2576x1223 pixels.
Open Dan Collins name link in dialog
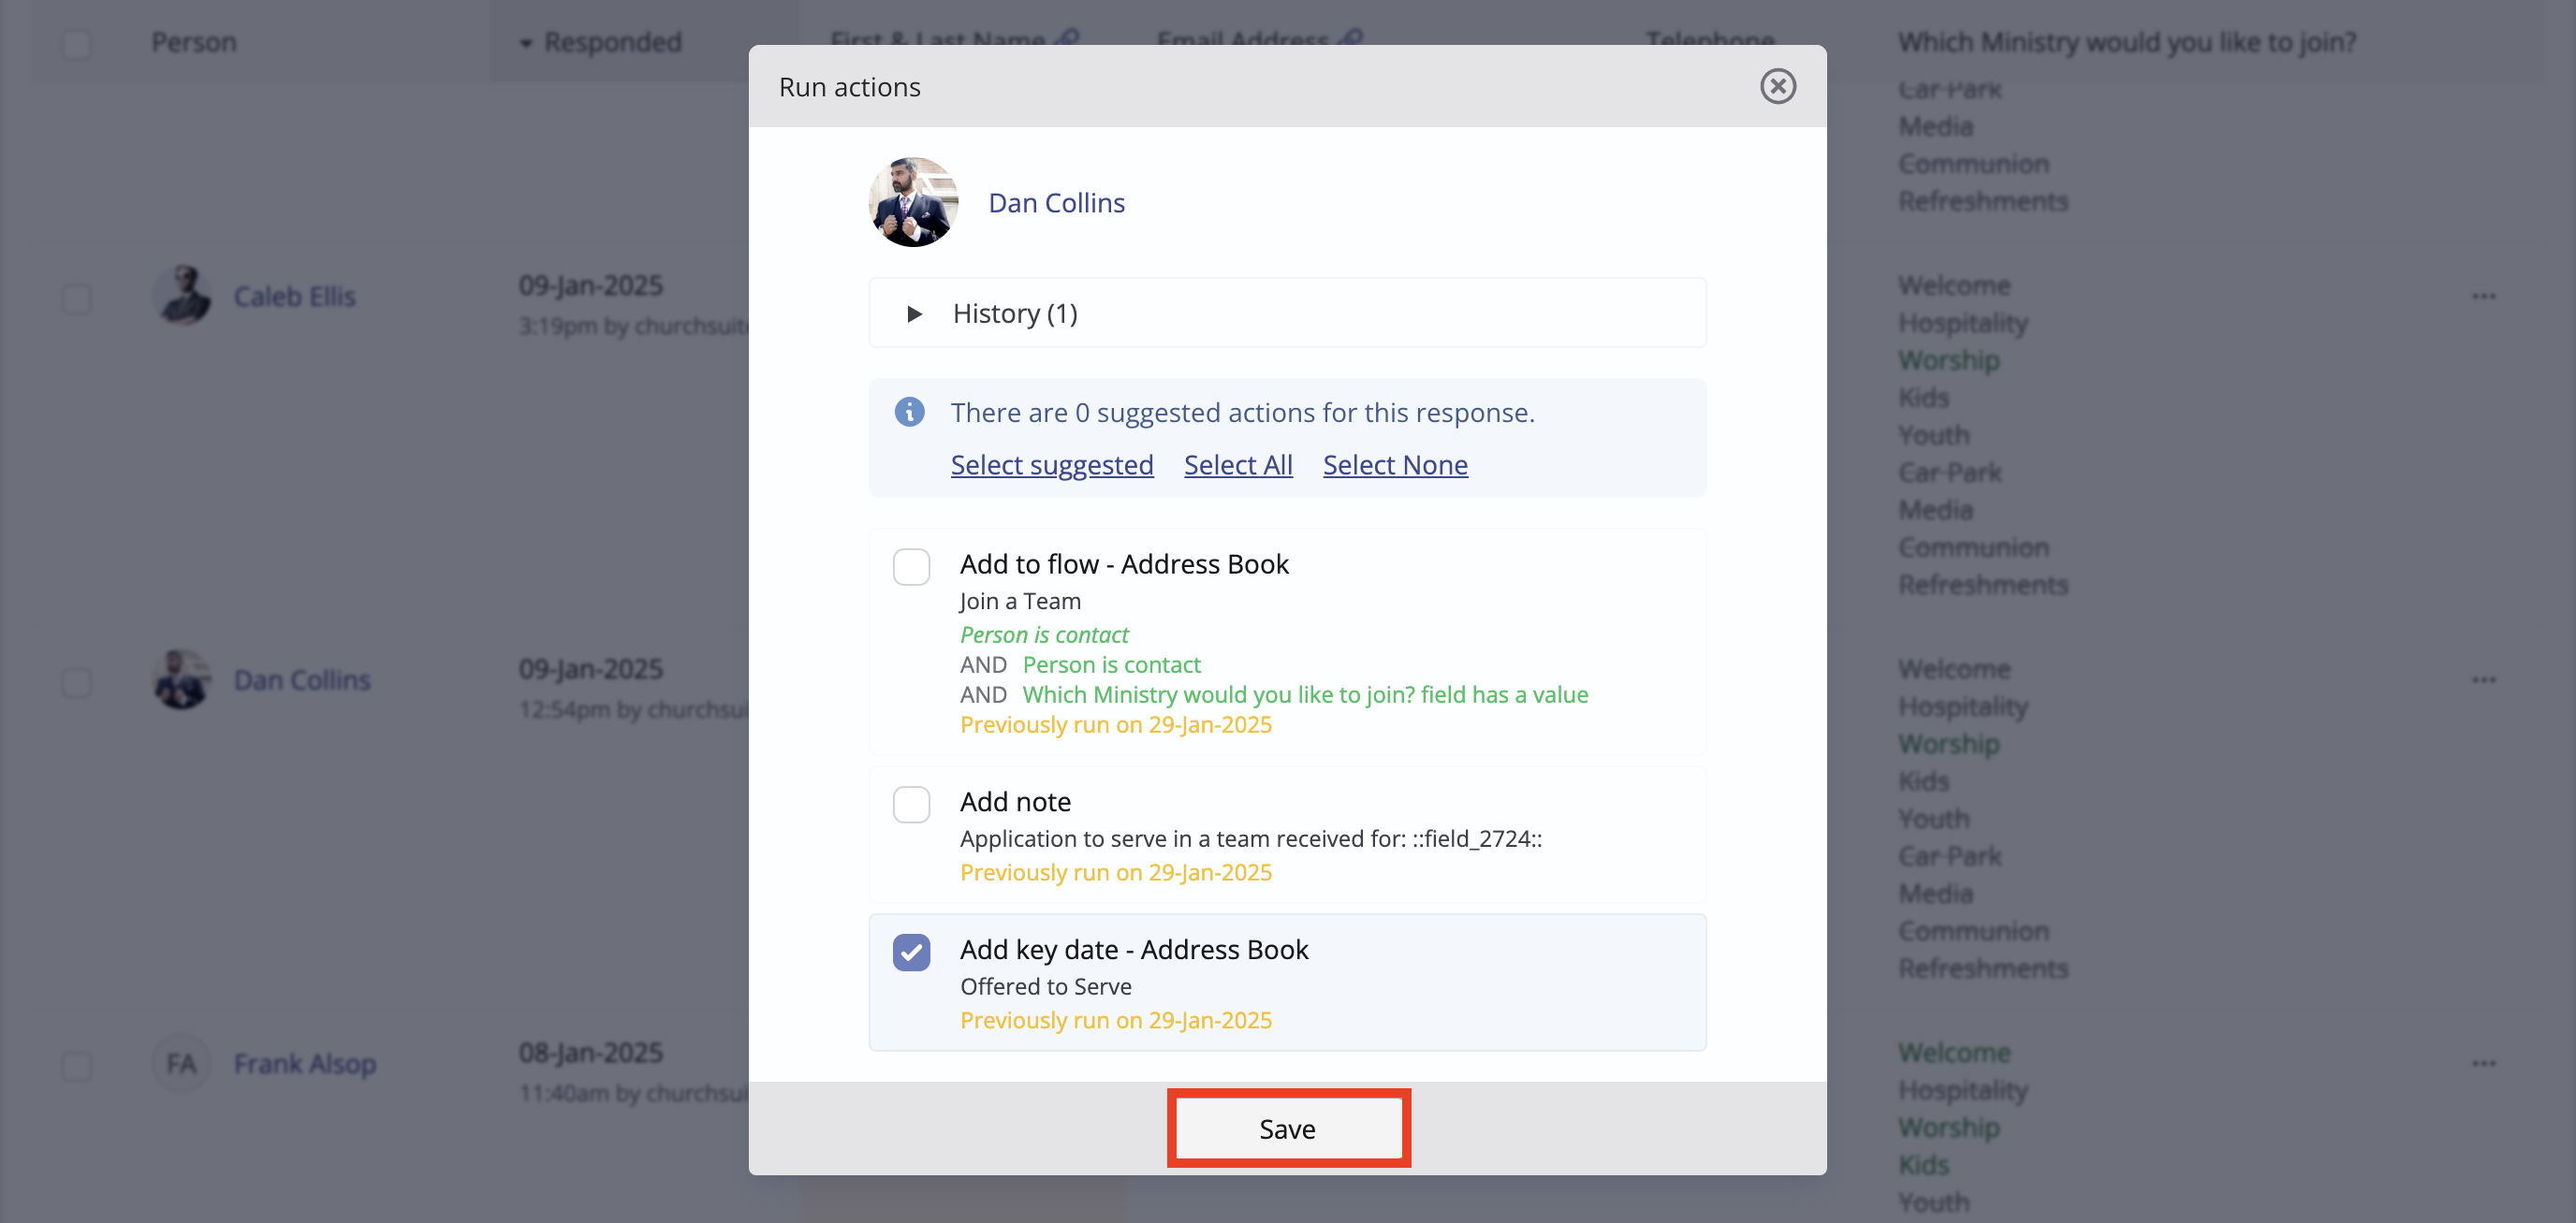point(1056,203)
